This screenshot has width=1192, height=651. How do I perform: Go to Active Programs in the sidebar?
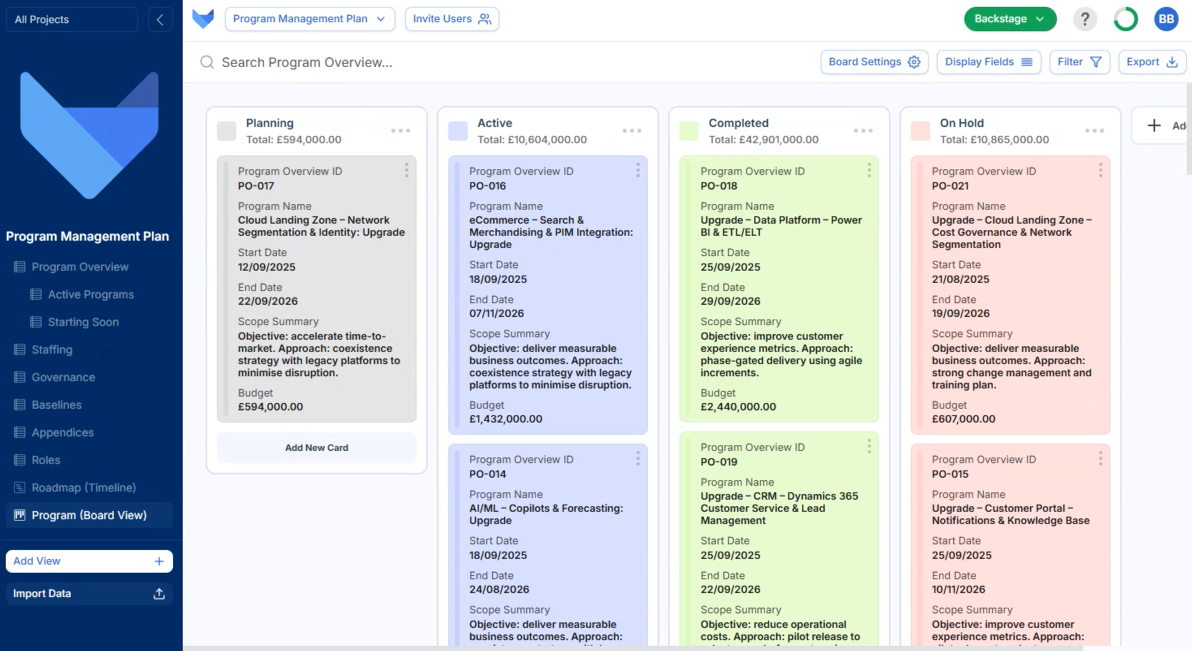pos(90,295)
